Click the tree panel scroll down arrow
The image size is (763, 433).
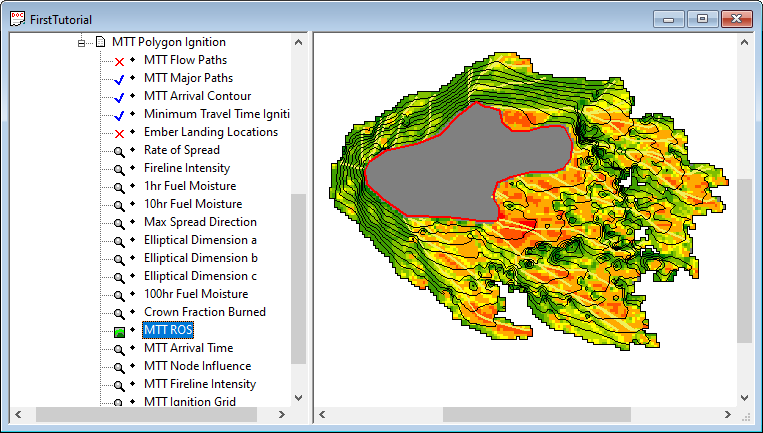coord(299,397)
